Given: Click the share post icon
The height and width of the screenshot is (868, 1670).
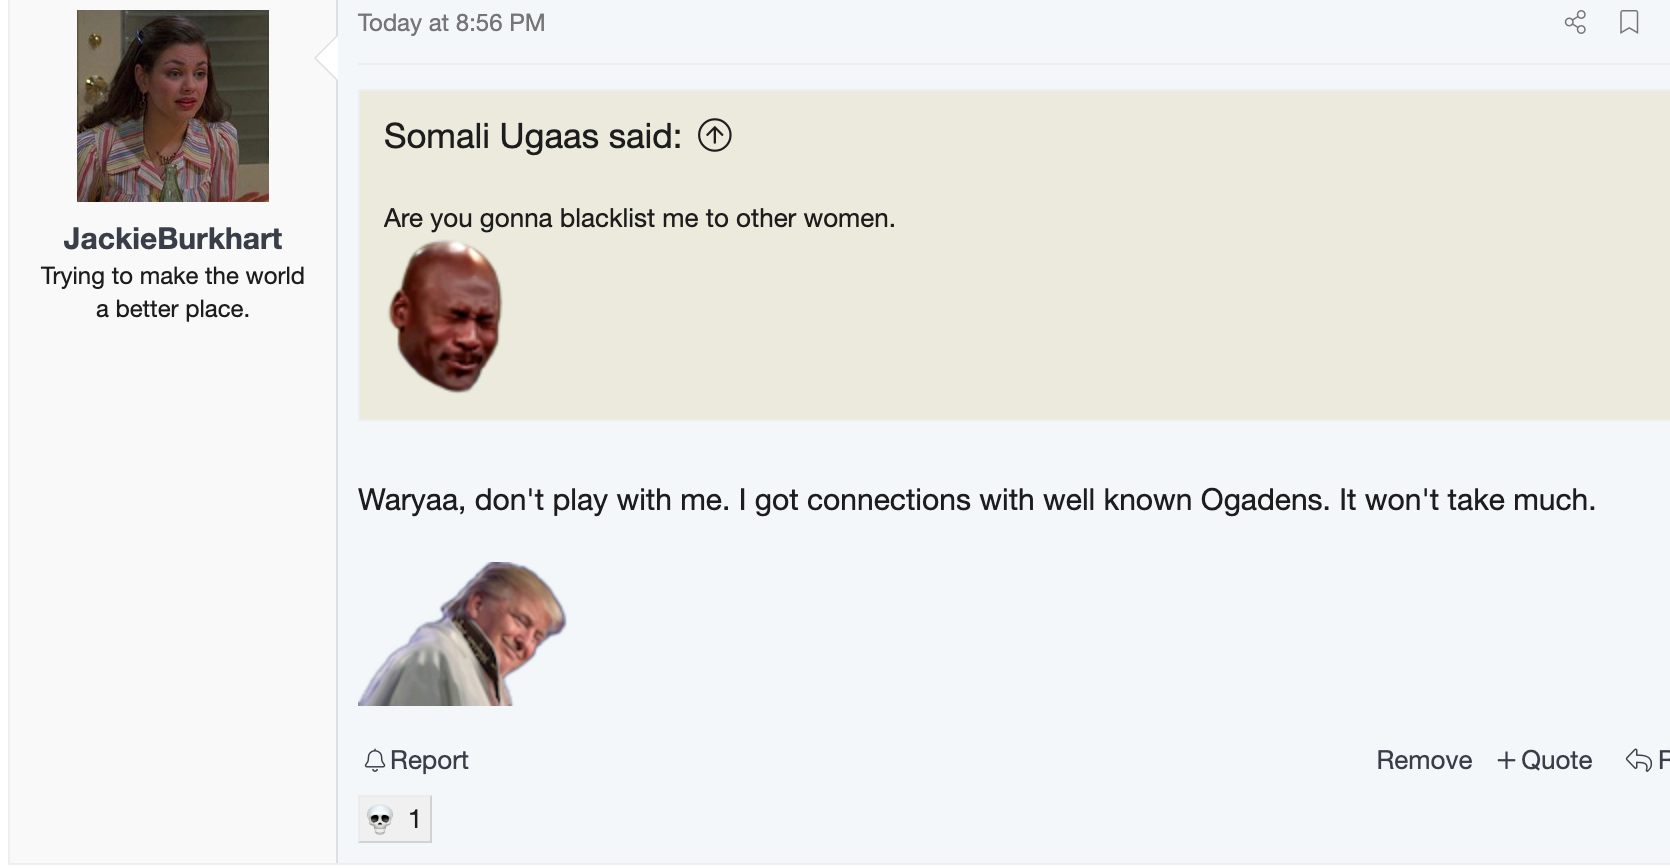Looking at the screenshot, I should 1575,22.
